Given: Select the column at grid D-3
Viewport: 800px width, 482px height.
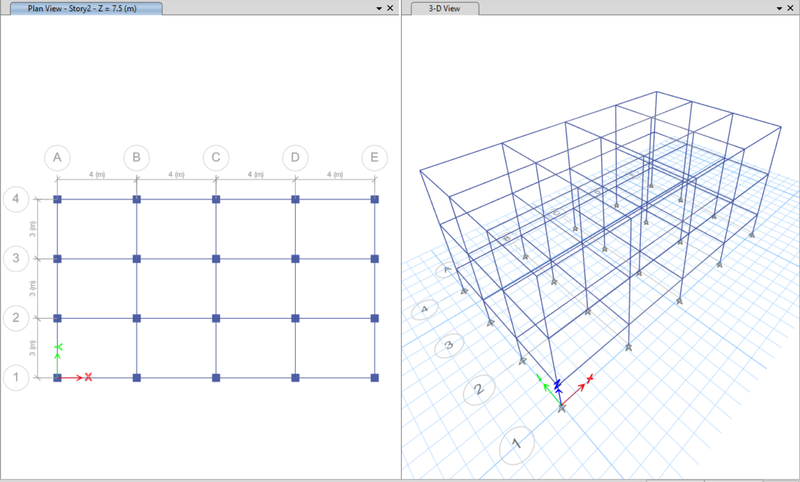Looking at the screenshot, I should [295, 259].
